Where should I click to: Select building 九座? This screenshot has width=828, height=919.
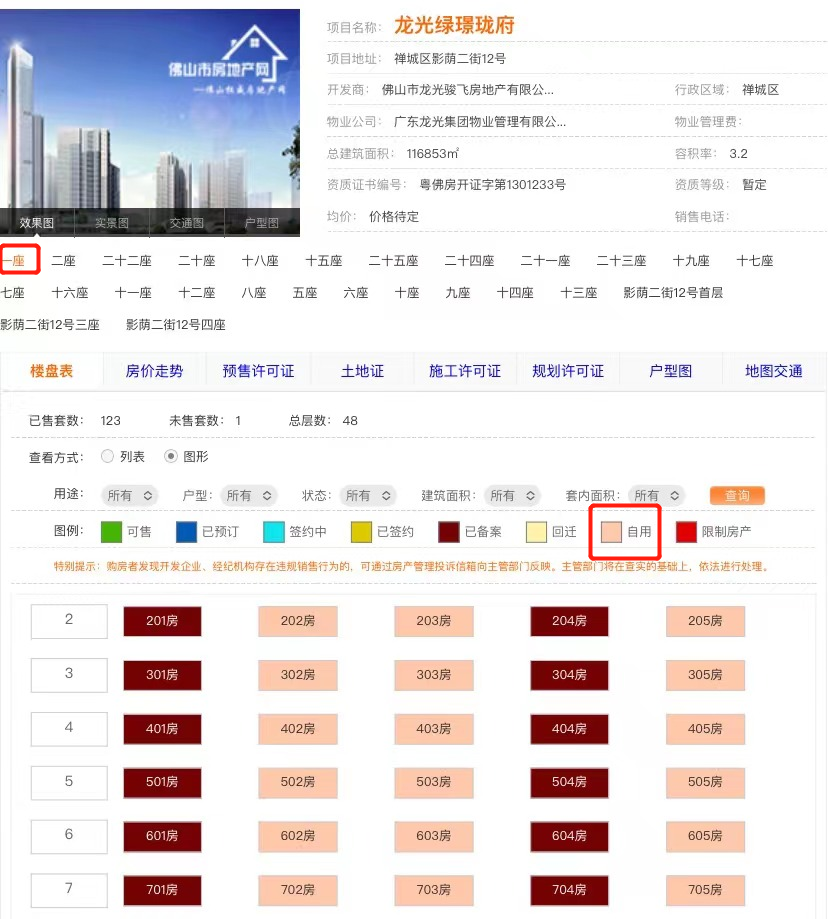[458, 292]
